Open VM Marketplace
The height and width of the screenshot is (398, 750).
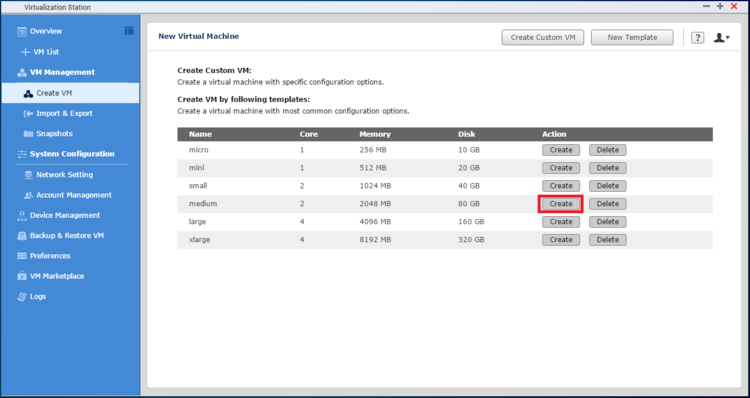57,276
